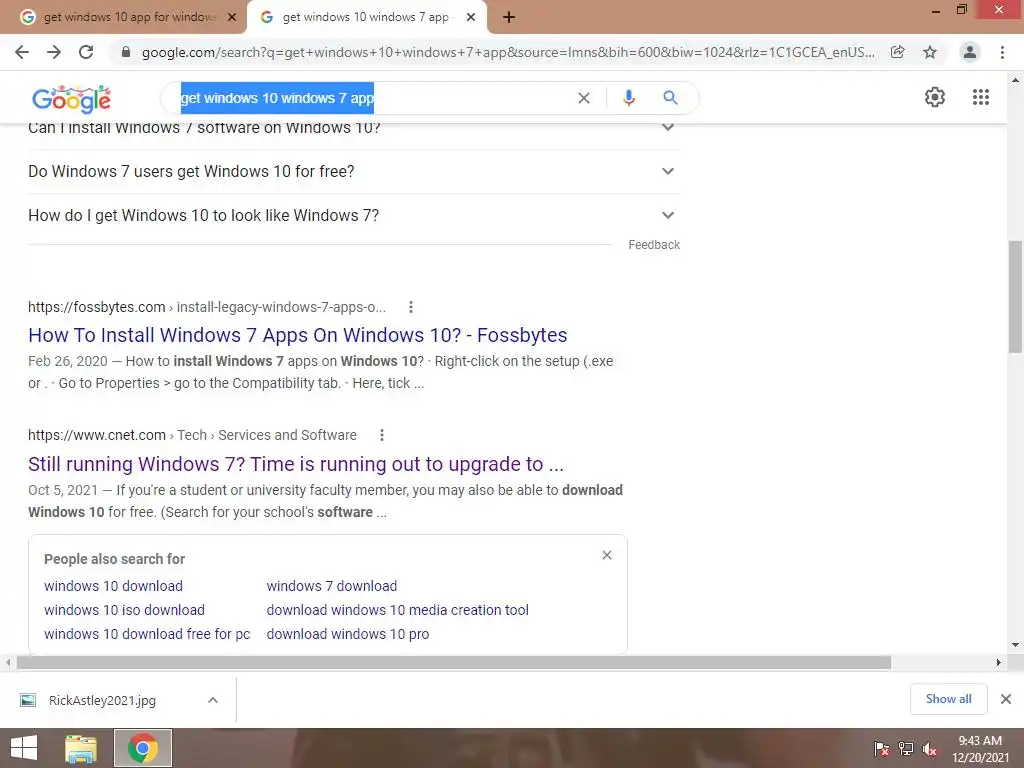Click the Chrome taskbar icon
Viewport: 1024px width, 768px height.
143,748
